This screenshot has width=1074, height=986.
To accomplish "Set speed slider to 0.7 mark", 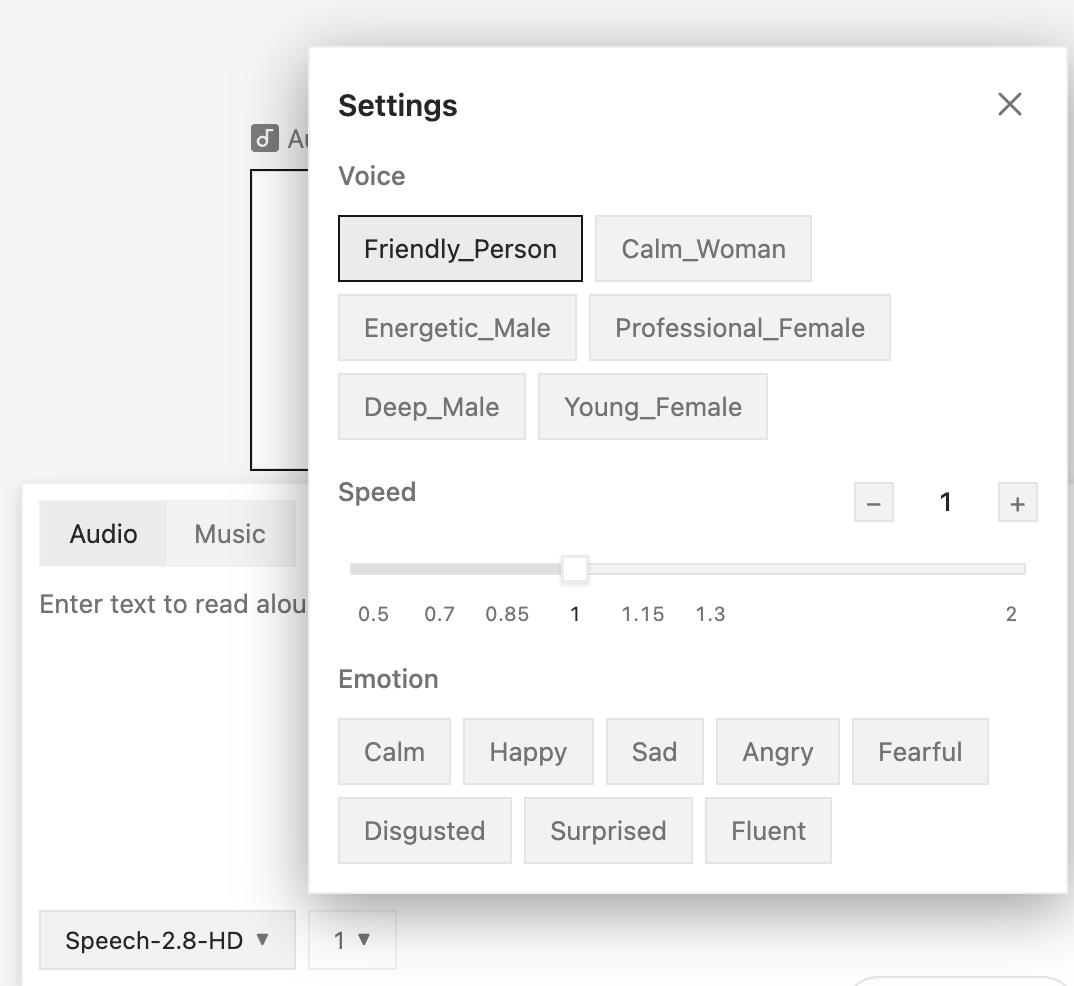I will coord(440,614).
